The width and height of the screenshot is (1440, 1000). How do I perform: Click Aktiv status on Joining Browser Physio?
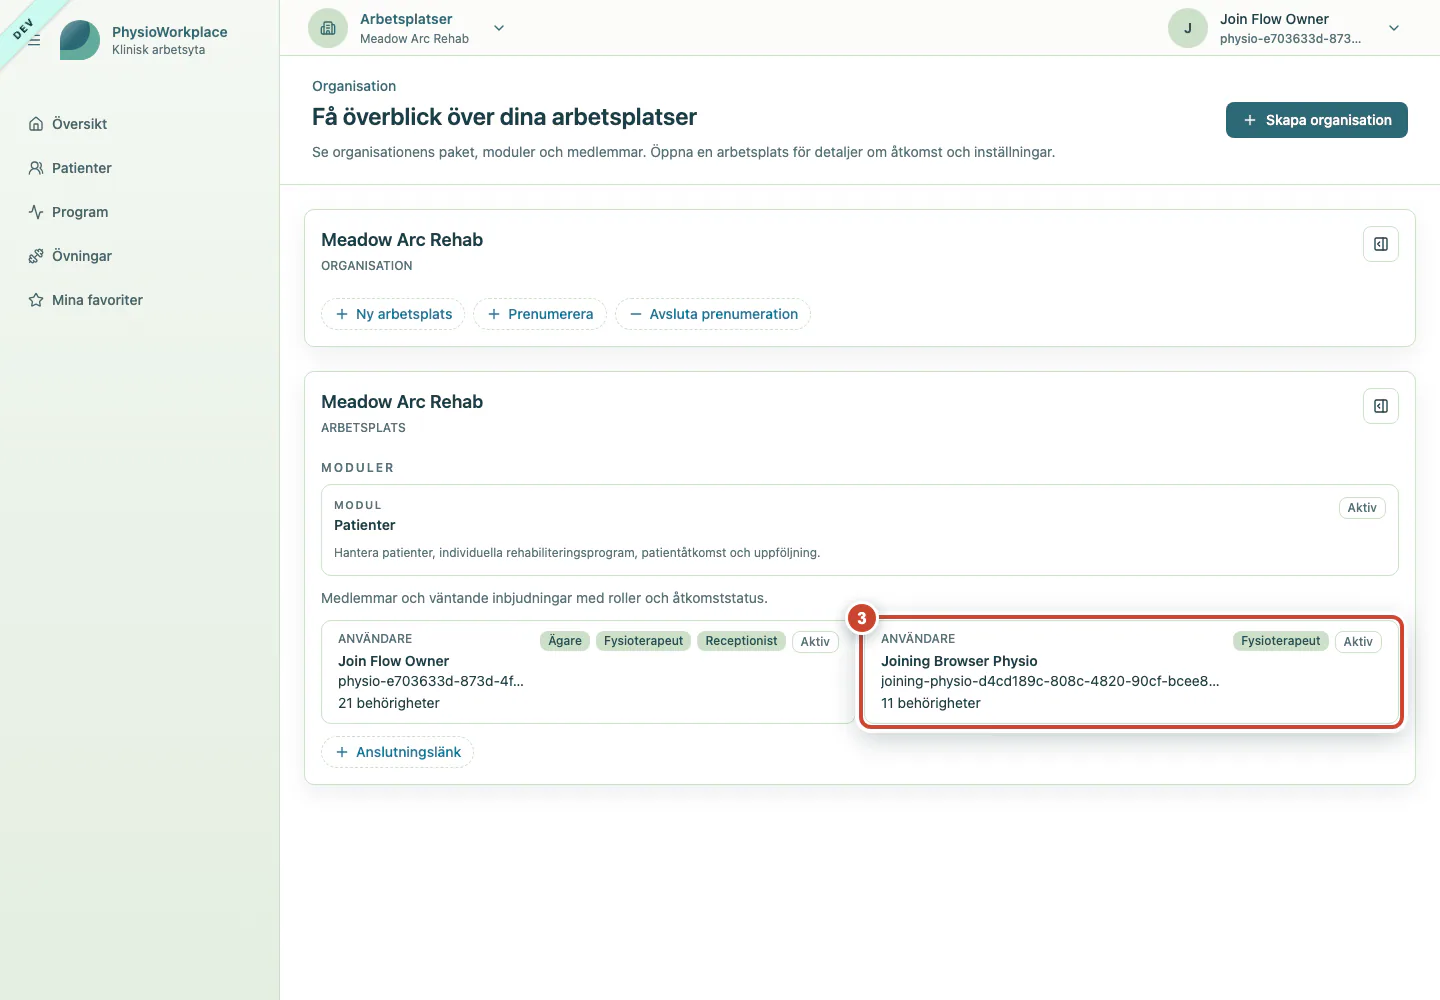[x=1358, y=642]
